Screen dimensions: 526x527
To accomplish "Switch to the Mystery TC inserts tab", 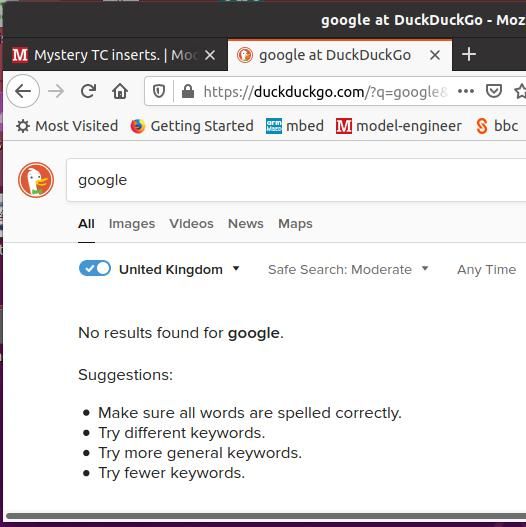I will click(115, 55).
